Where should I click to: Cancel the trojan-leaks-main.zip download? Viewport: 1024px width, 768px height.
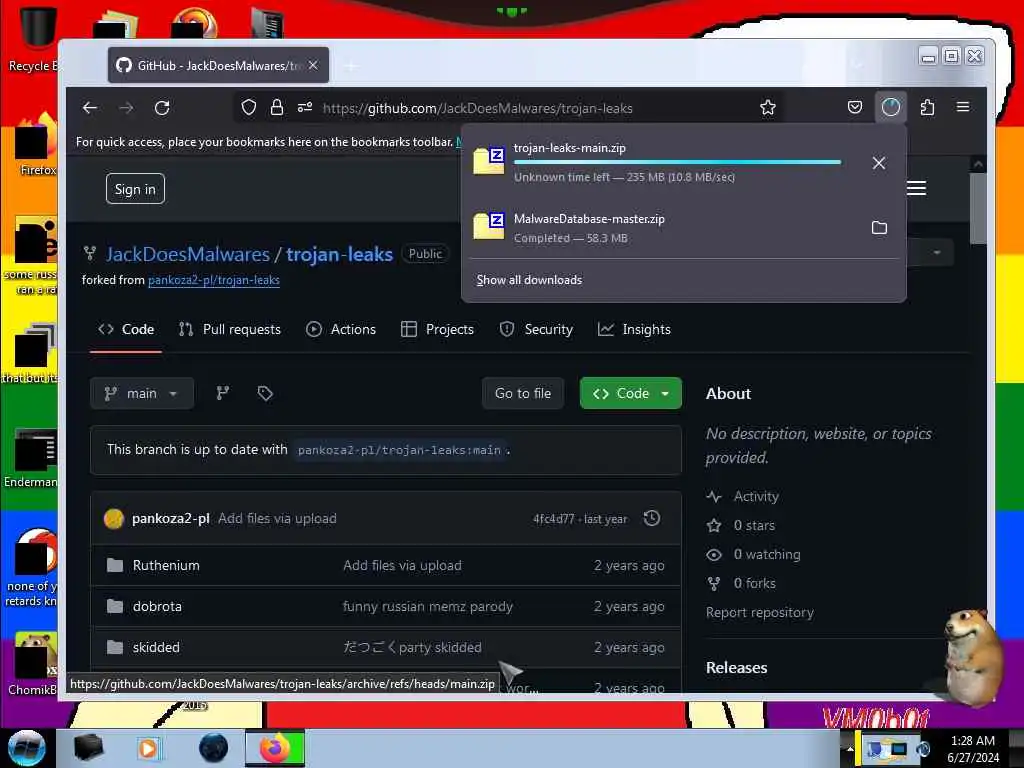879,163
